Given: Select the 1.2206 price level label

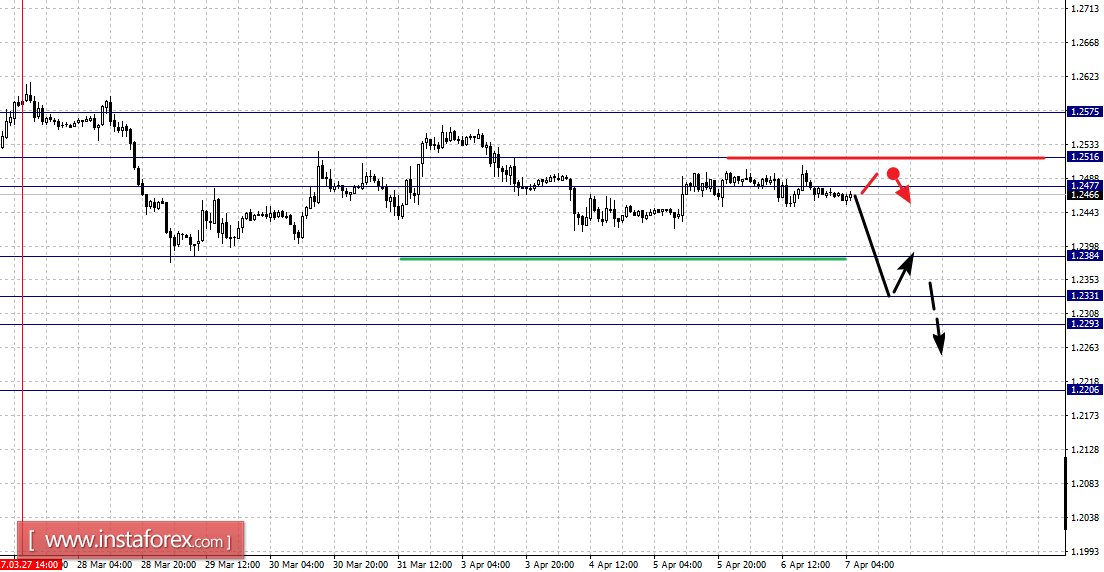Looking at the screenshot, I should point(1084,390).
